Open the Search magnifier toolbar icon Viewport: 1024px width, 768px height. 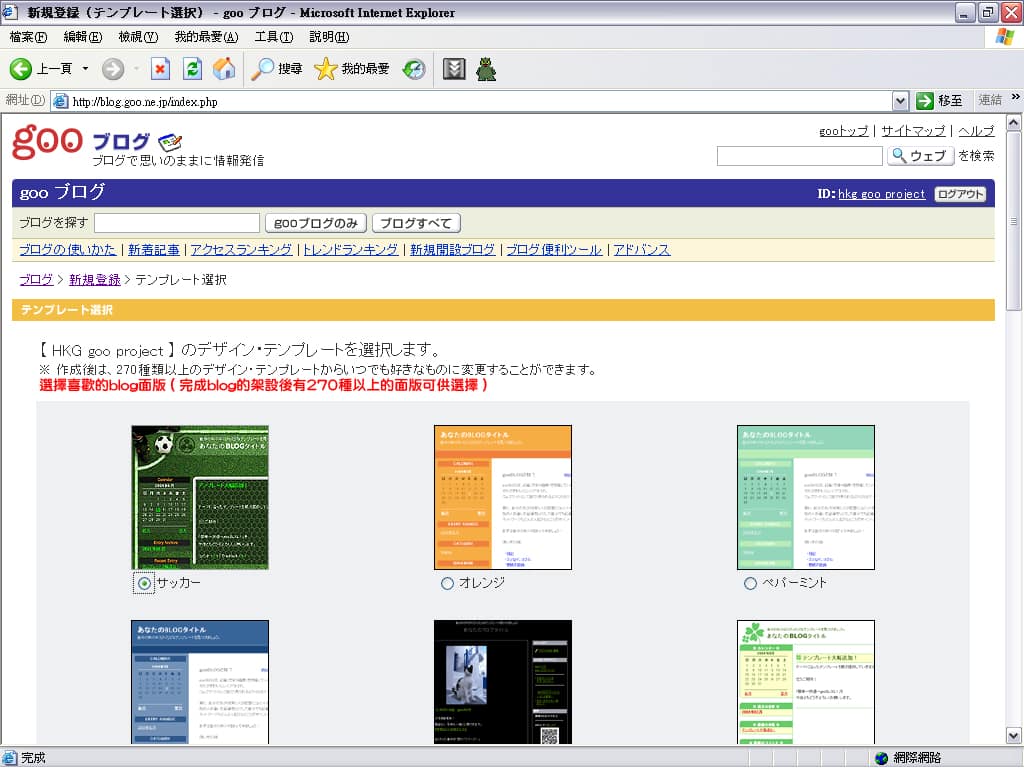coord(263,69)
